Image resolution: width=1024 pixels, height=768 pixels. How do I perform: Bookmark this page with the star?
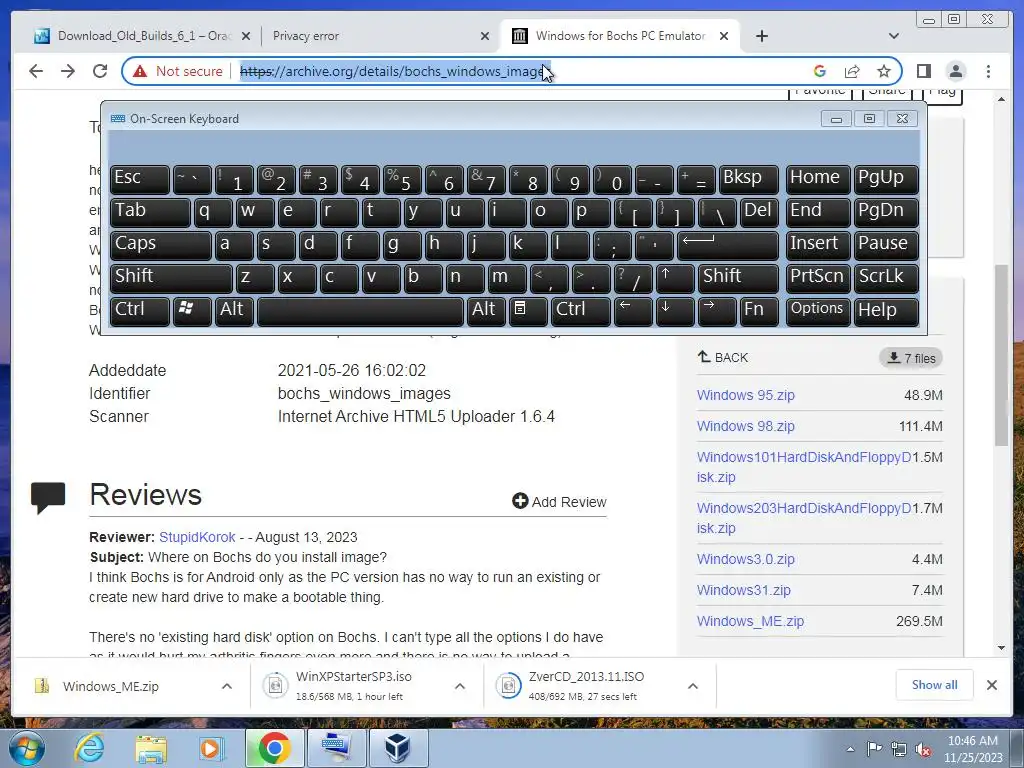(x=884, y=71)
